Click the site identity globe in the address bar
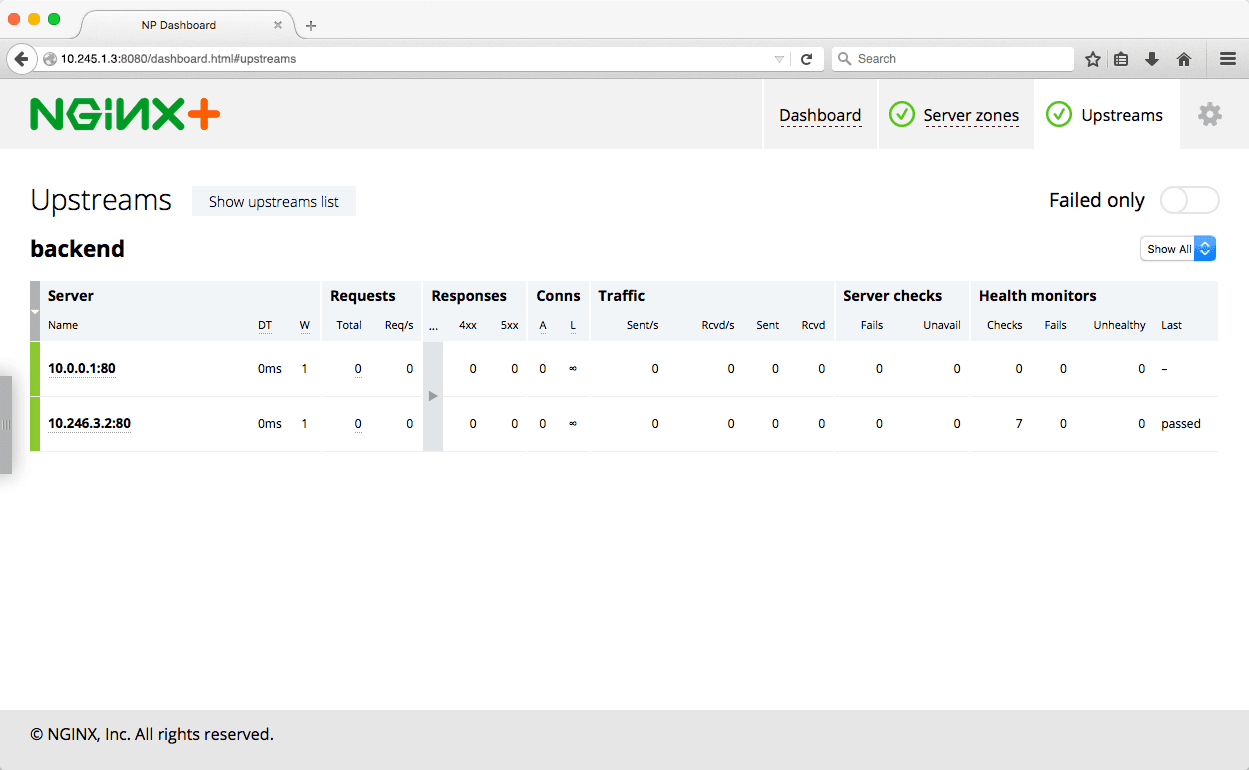Screen dimensions: 1249x770 pos(50,58)
